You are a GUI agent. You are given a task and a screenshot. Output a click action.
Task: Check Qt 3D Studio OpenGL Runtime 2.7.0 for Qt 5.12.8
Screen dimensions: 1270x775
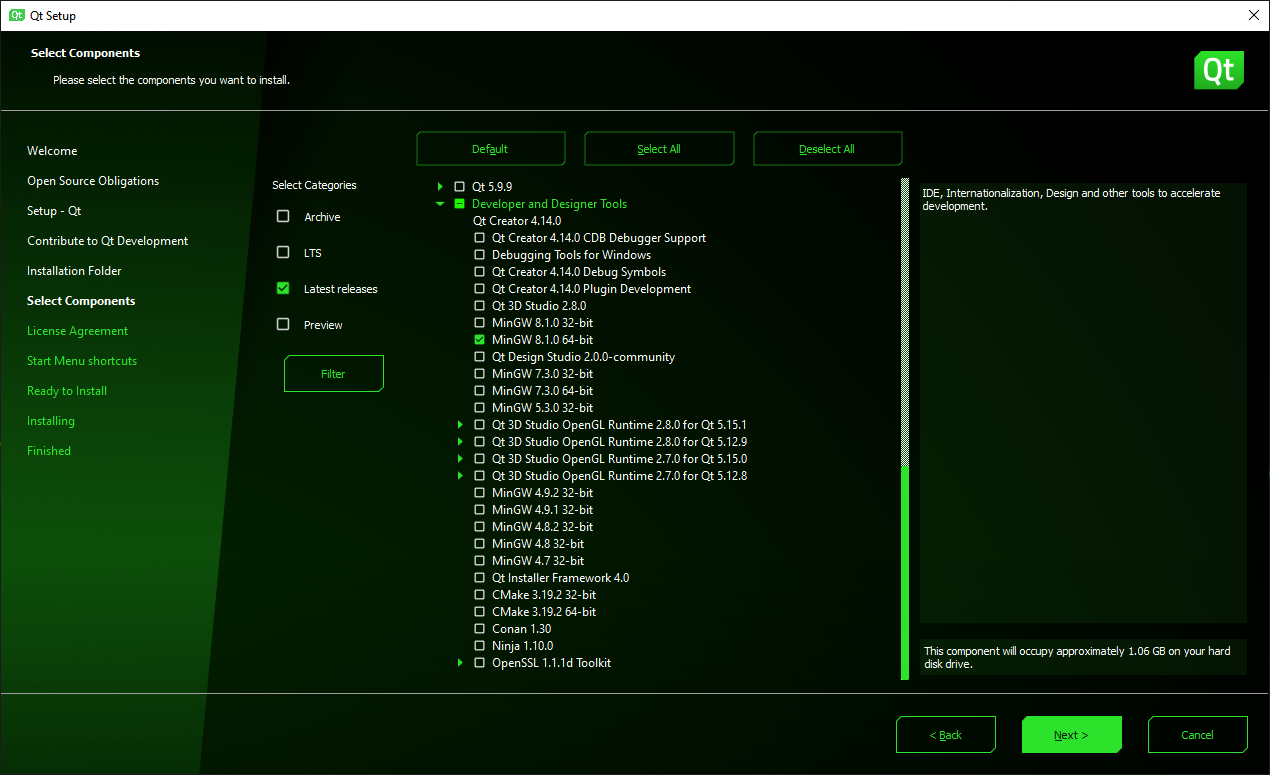[480, 476]
